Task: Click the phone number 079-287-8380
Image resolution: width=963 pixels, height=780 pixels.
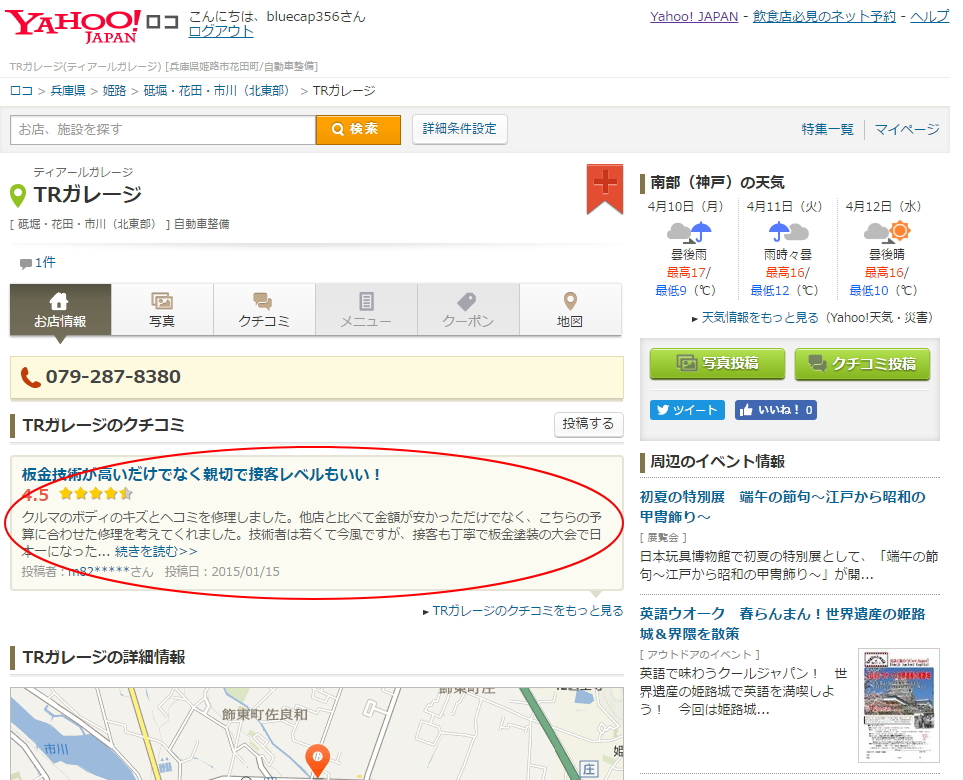Action: click(113, 376)
